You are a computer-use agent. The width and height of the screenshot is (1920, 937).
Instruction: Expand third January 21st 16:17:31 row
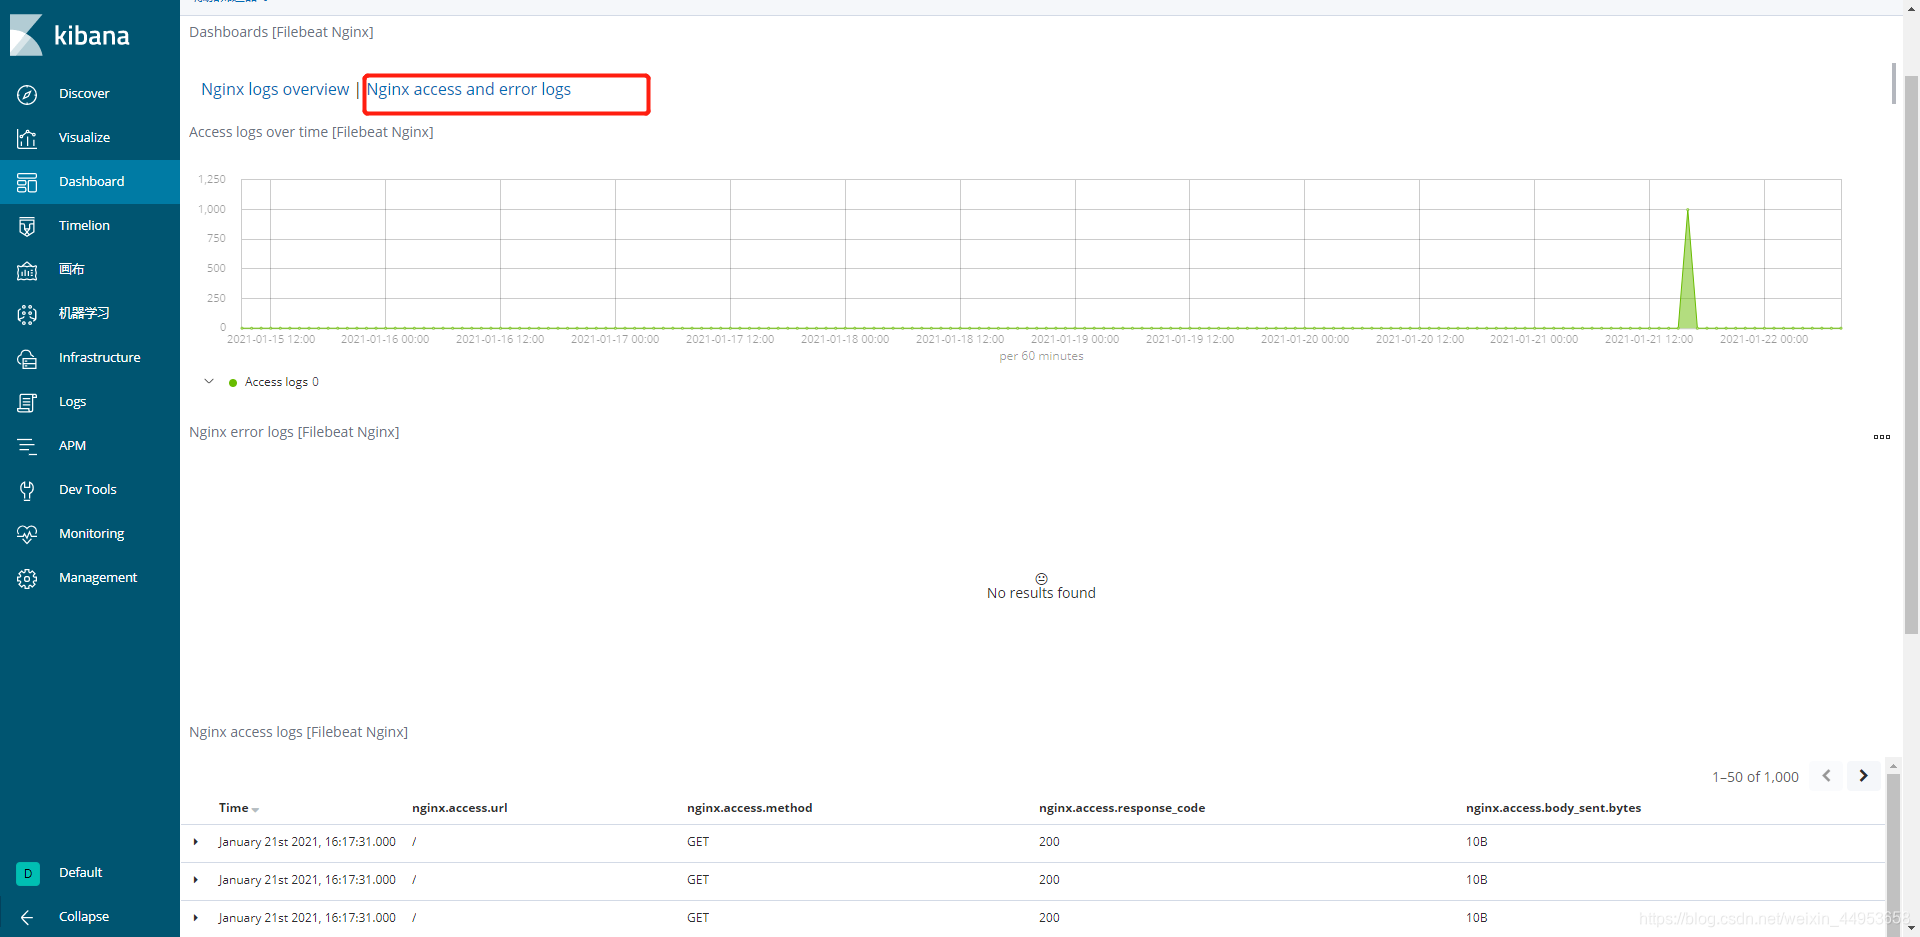pos(196,918)
